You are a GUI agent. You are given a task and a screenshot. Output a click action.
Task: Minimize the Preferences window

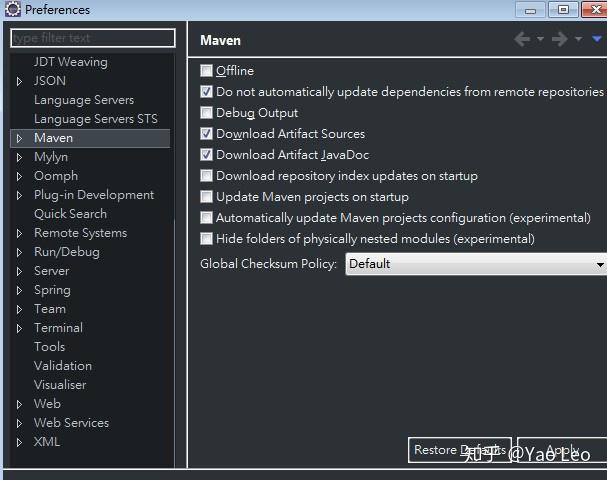click(x=530, y=10)
